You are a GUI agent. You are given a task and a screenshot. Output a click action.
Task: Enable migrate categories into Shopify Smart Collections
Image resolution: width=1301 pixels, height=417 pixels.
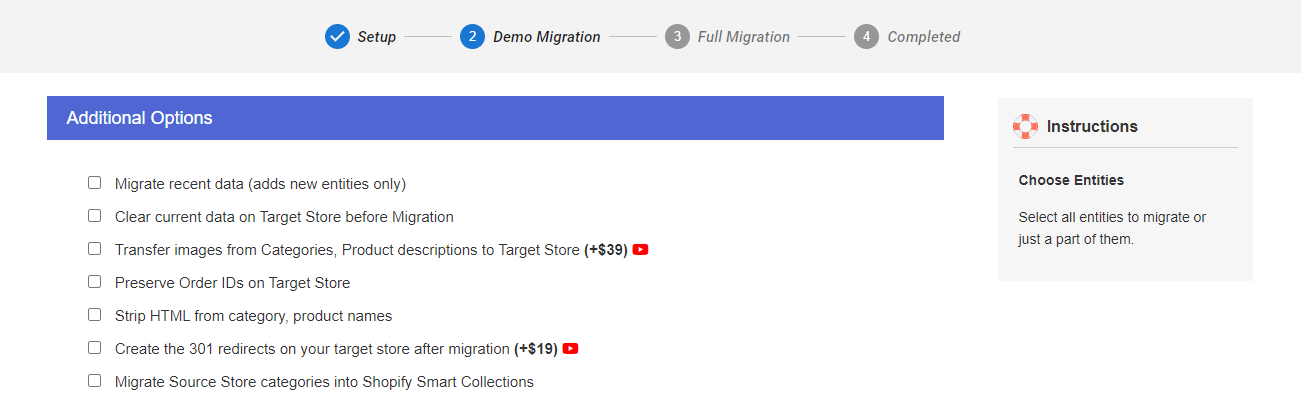point(94,381)
